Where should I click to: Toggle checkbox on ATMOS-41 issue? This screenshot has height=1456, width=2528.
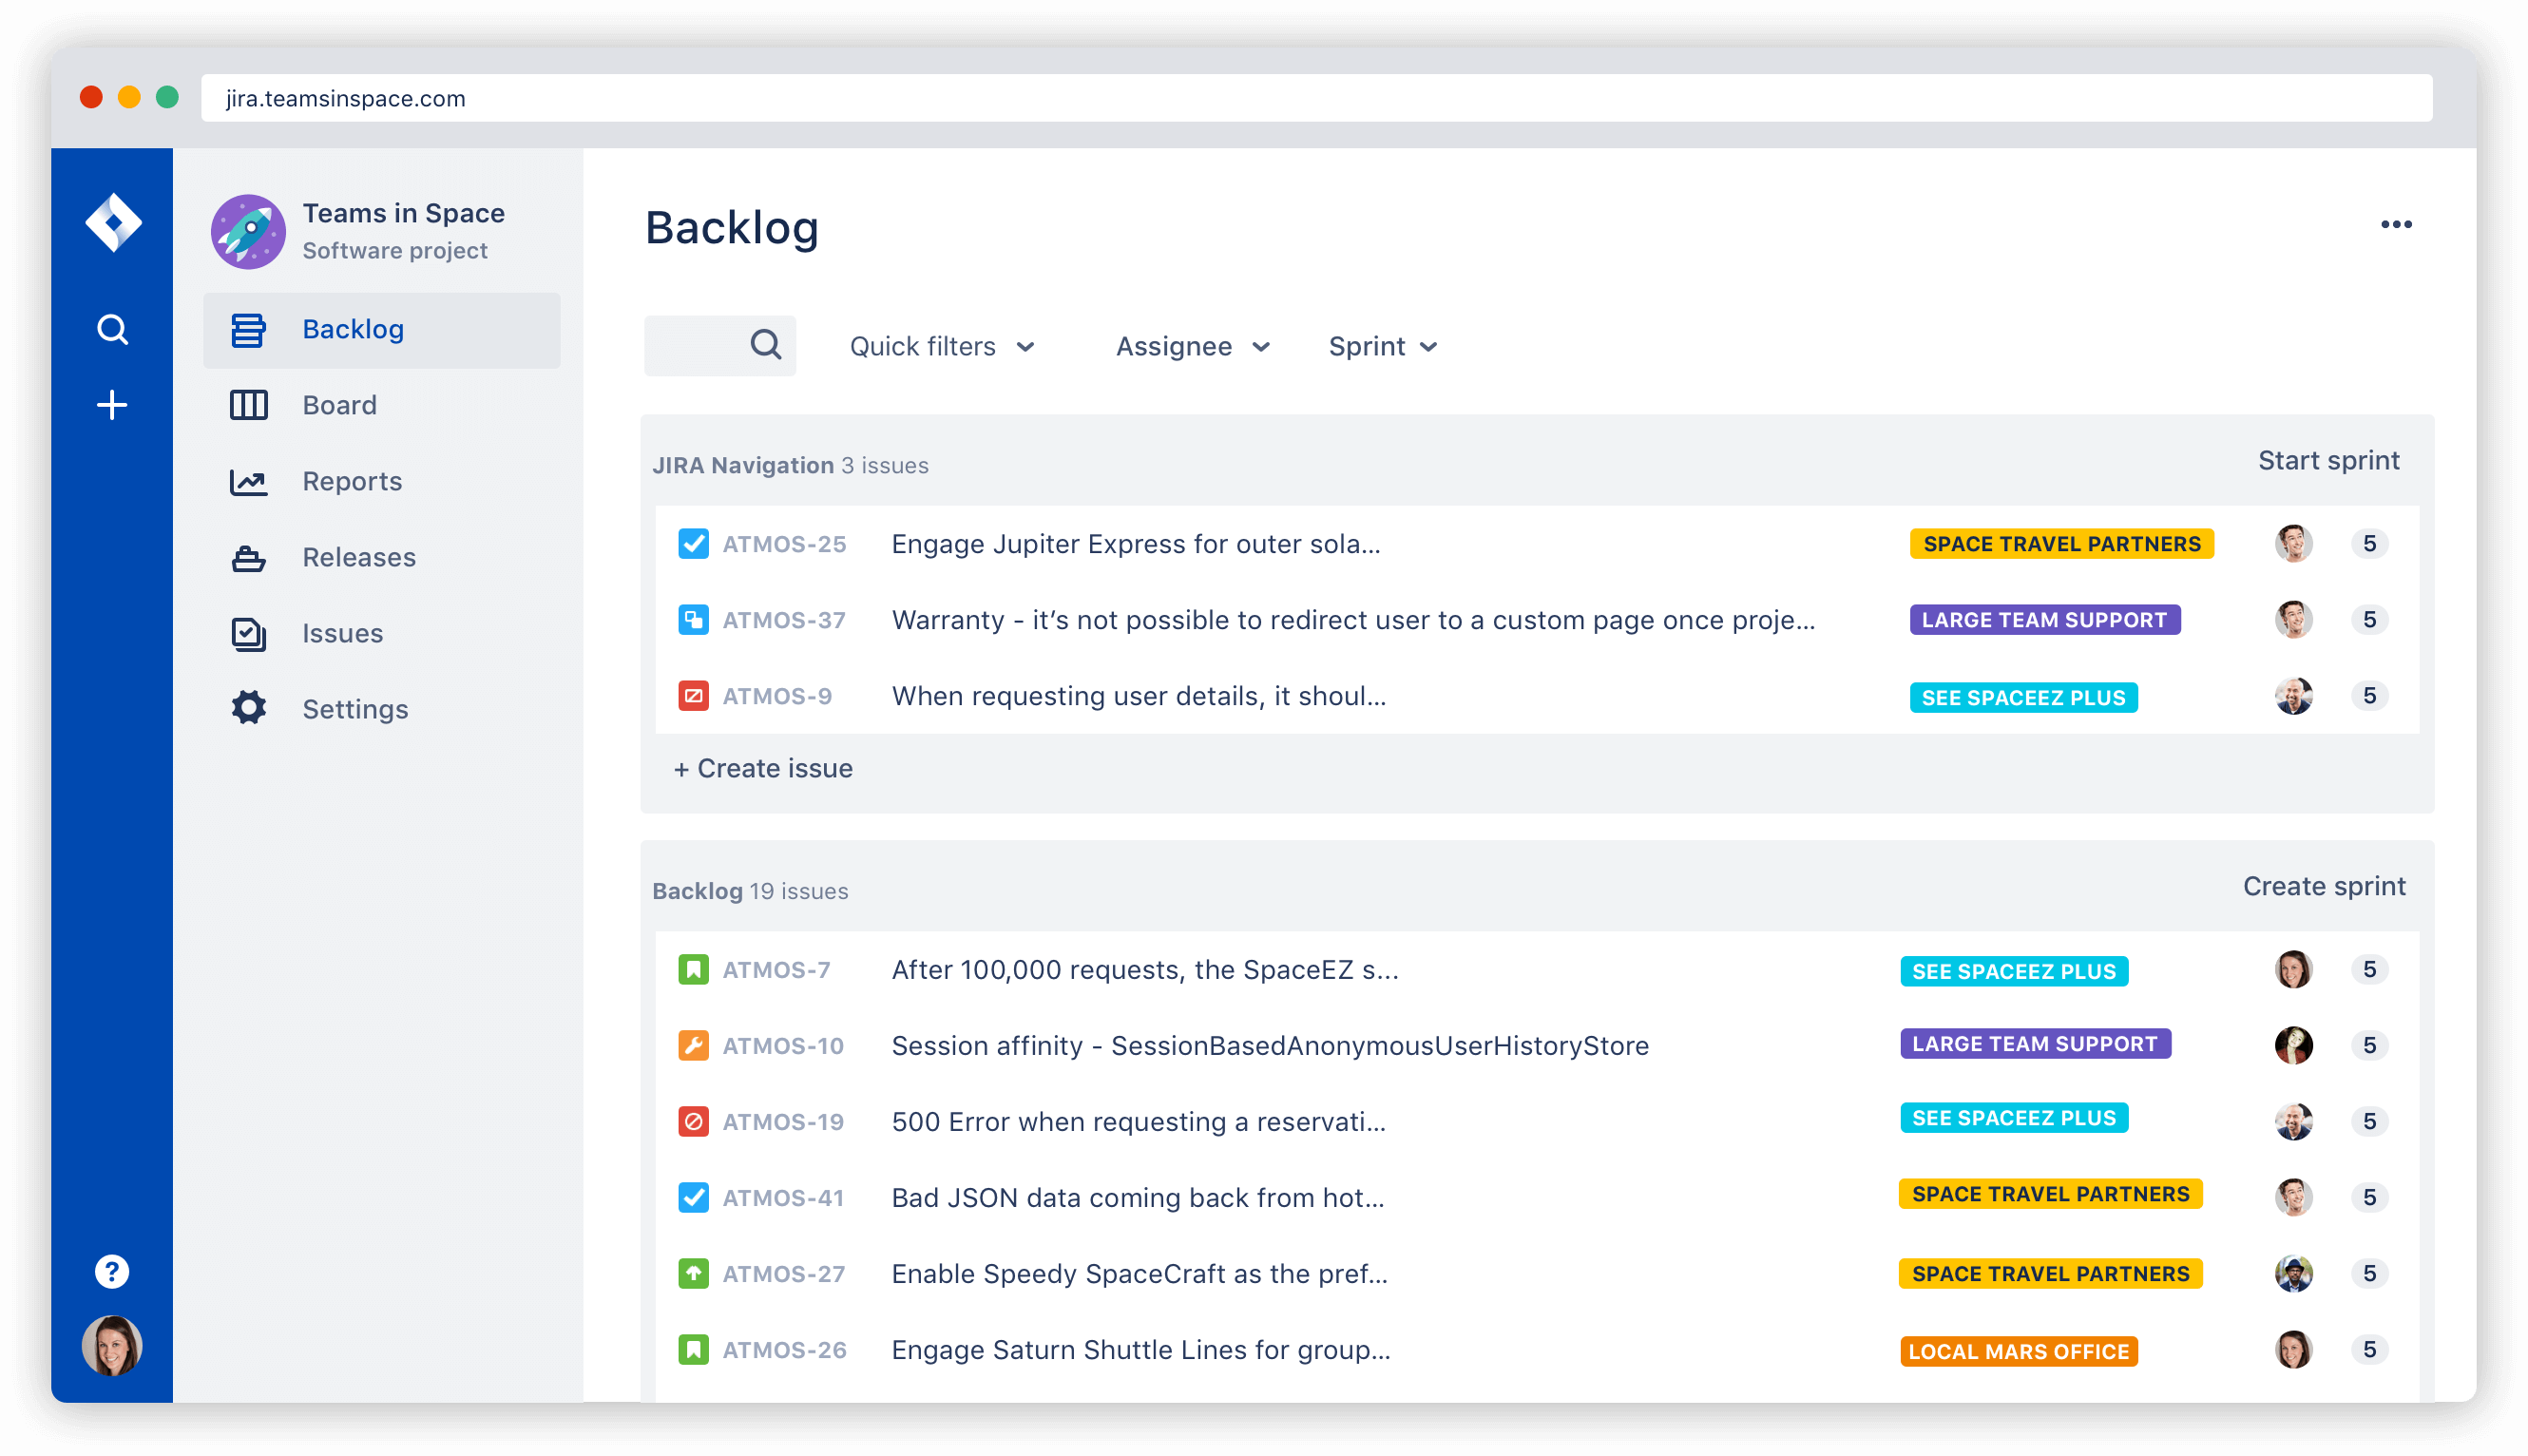(x=689, y=1196)
